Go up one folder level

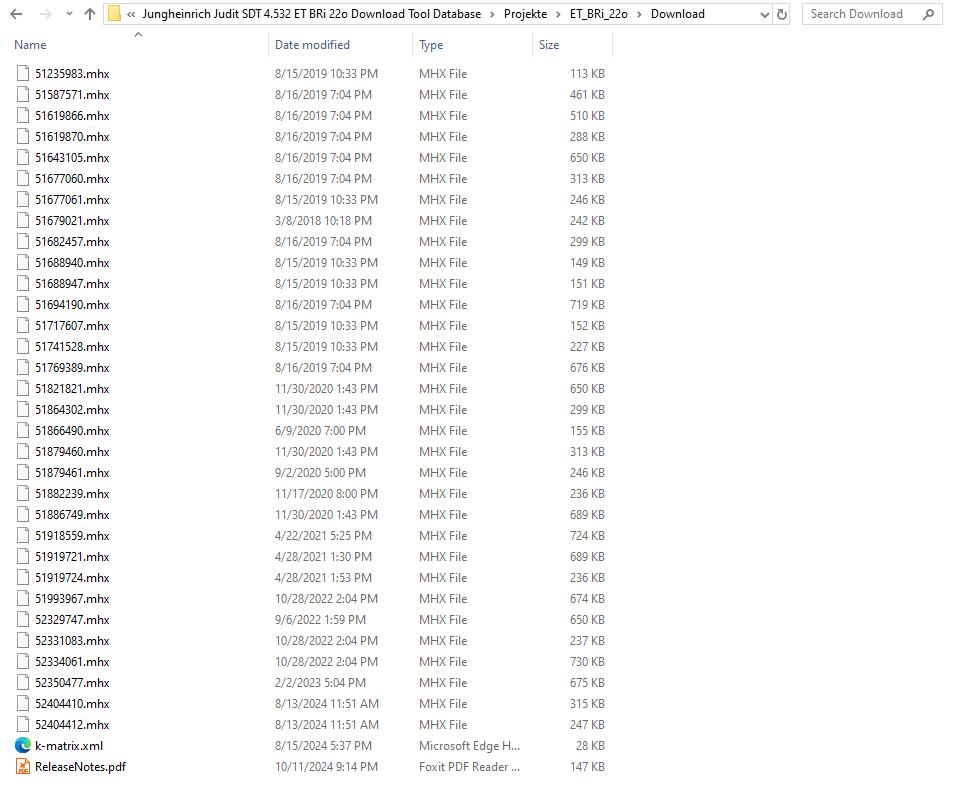[90, 14]
